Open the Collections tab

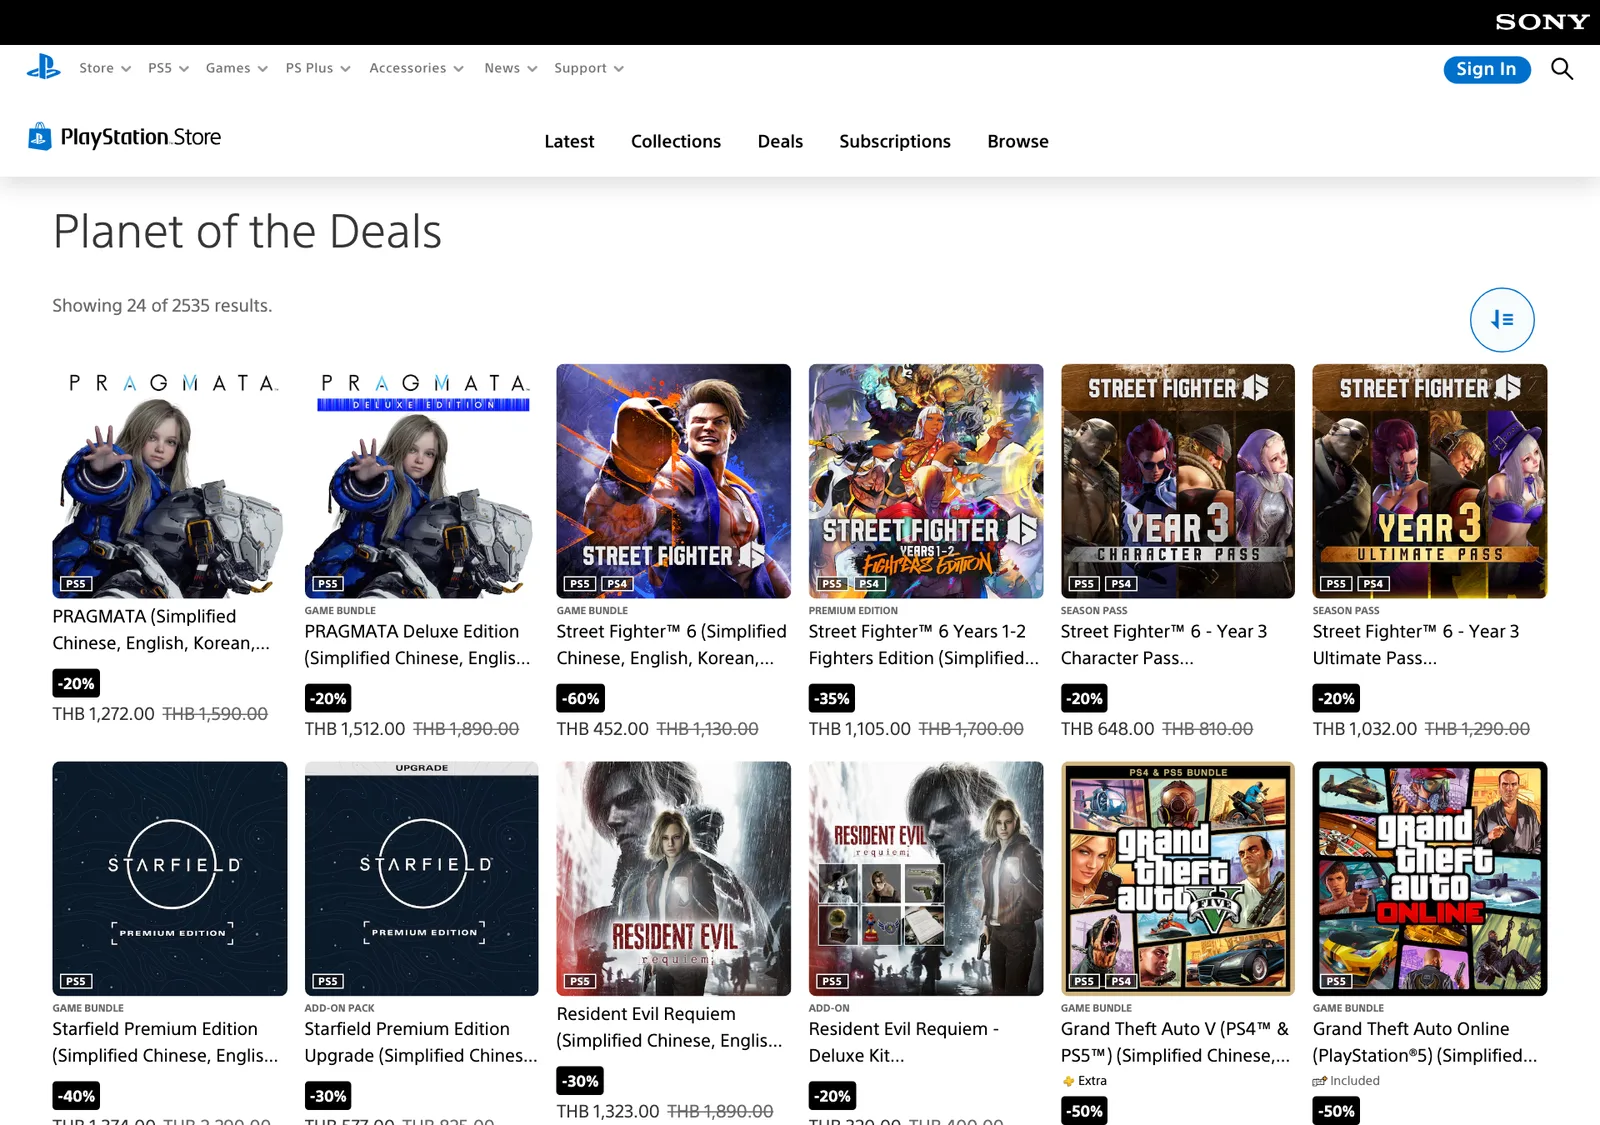coord(676,142)
